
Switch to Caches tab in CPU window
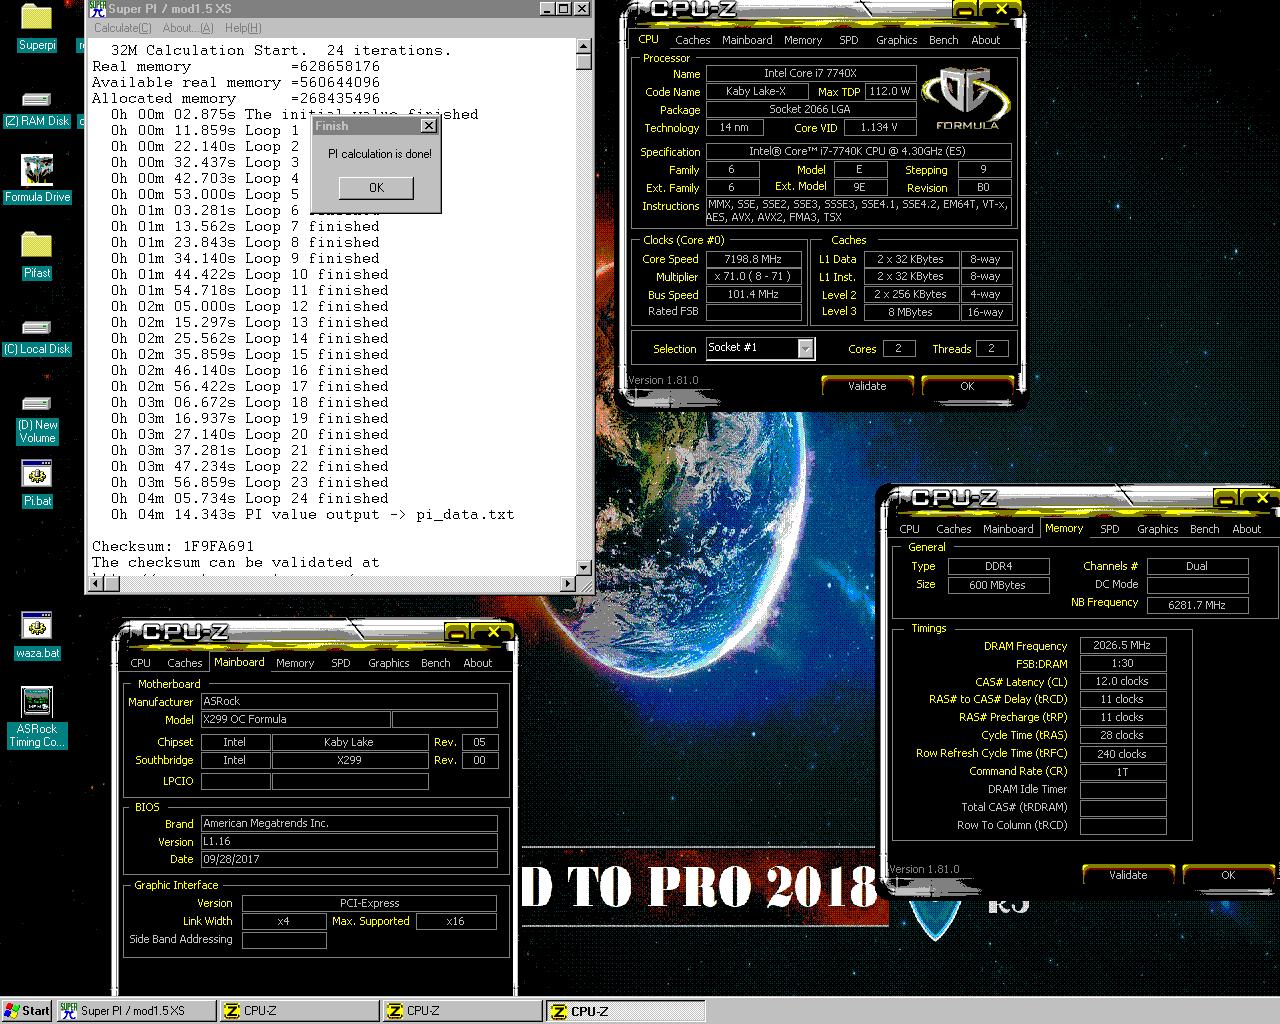click(x=692, y=40)
